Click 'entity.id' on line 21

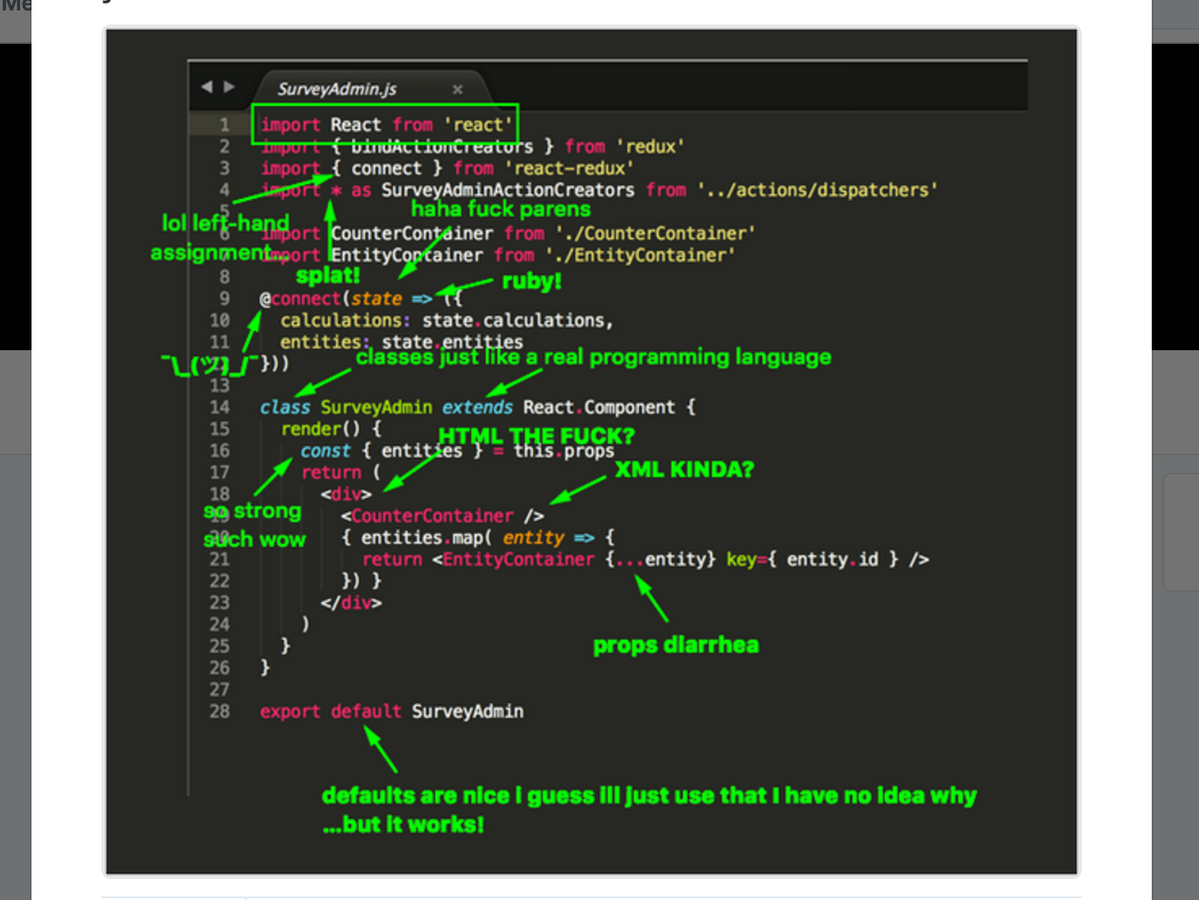[x=832, y=560]
